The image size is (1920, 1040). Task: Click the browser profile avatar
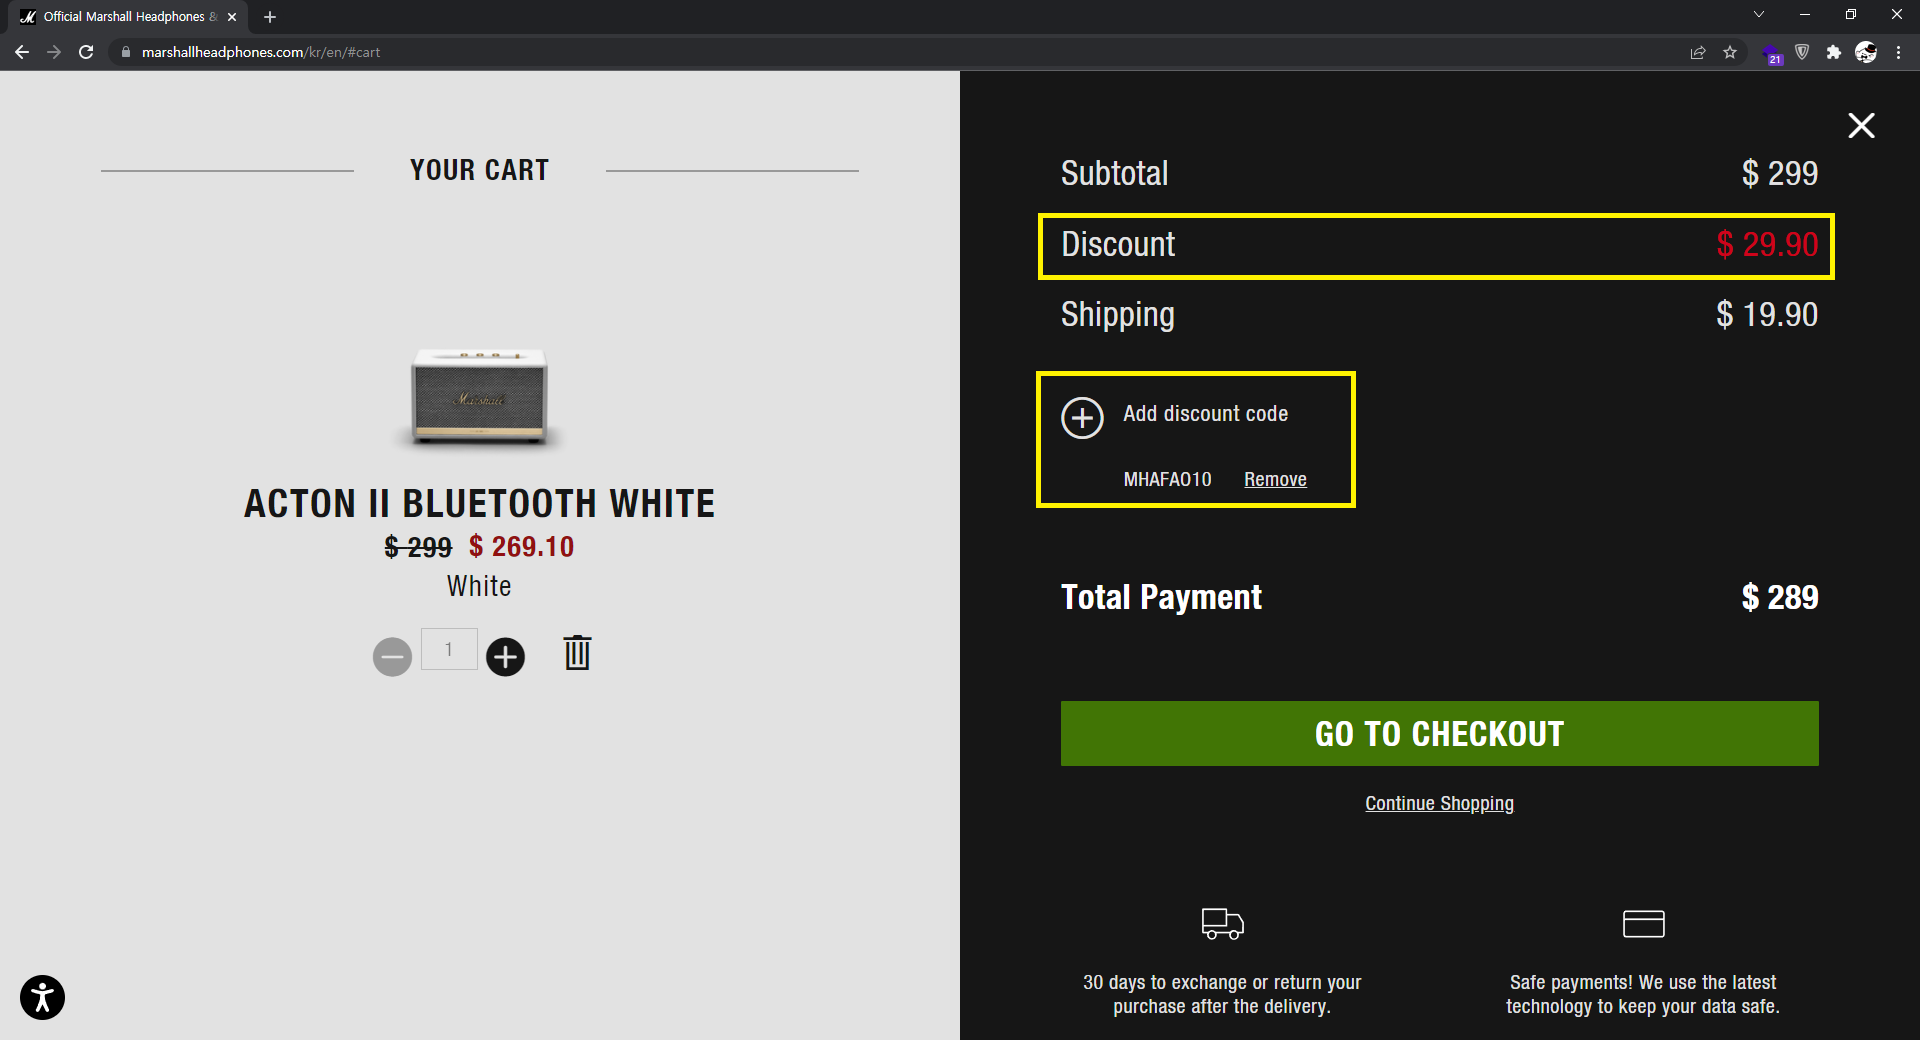(x=1866, y=52)
